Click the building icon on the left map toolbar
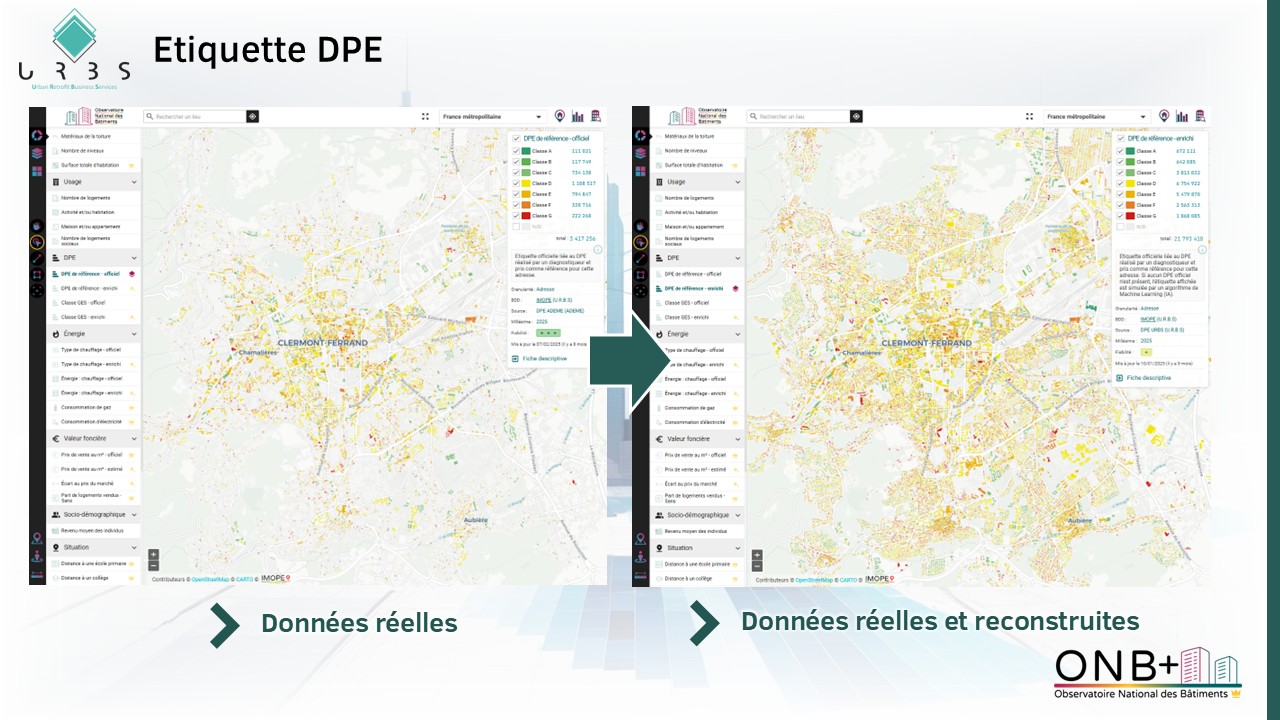Image resolution: width=1280 pixels, height=720 pixels. point(596,116)
